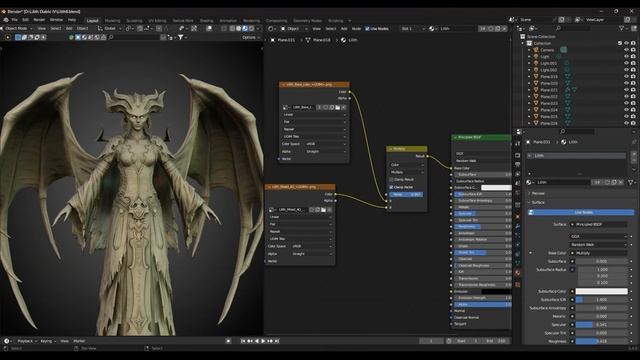Click the outliner filter funnel icon
Viewport: 640px width, 360px height.
click(622, 28)
